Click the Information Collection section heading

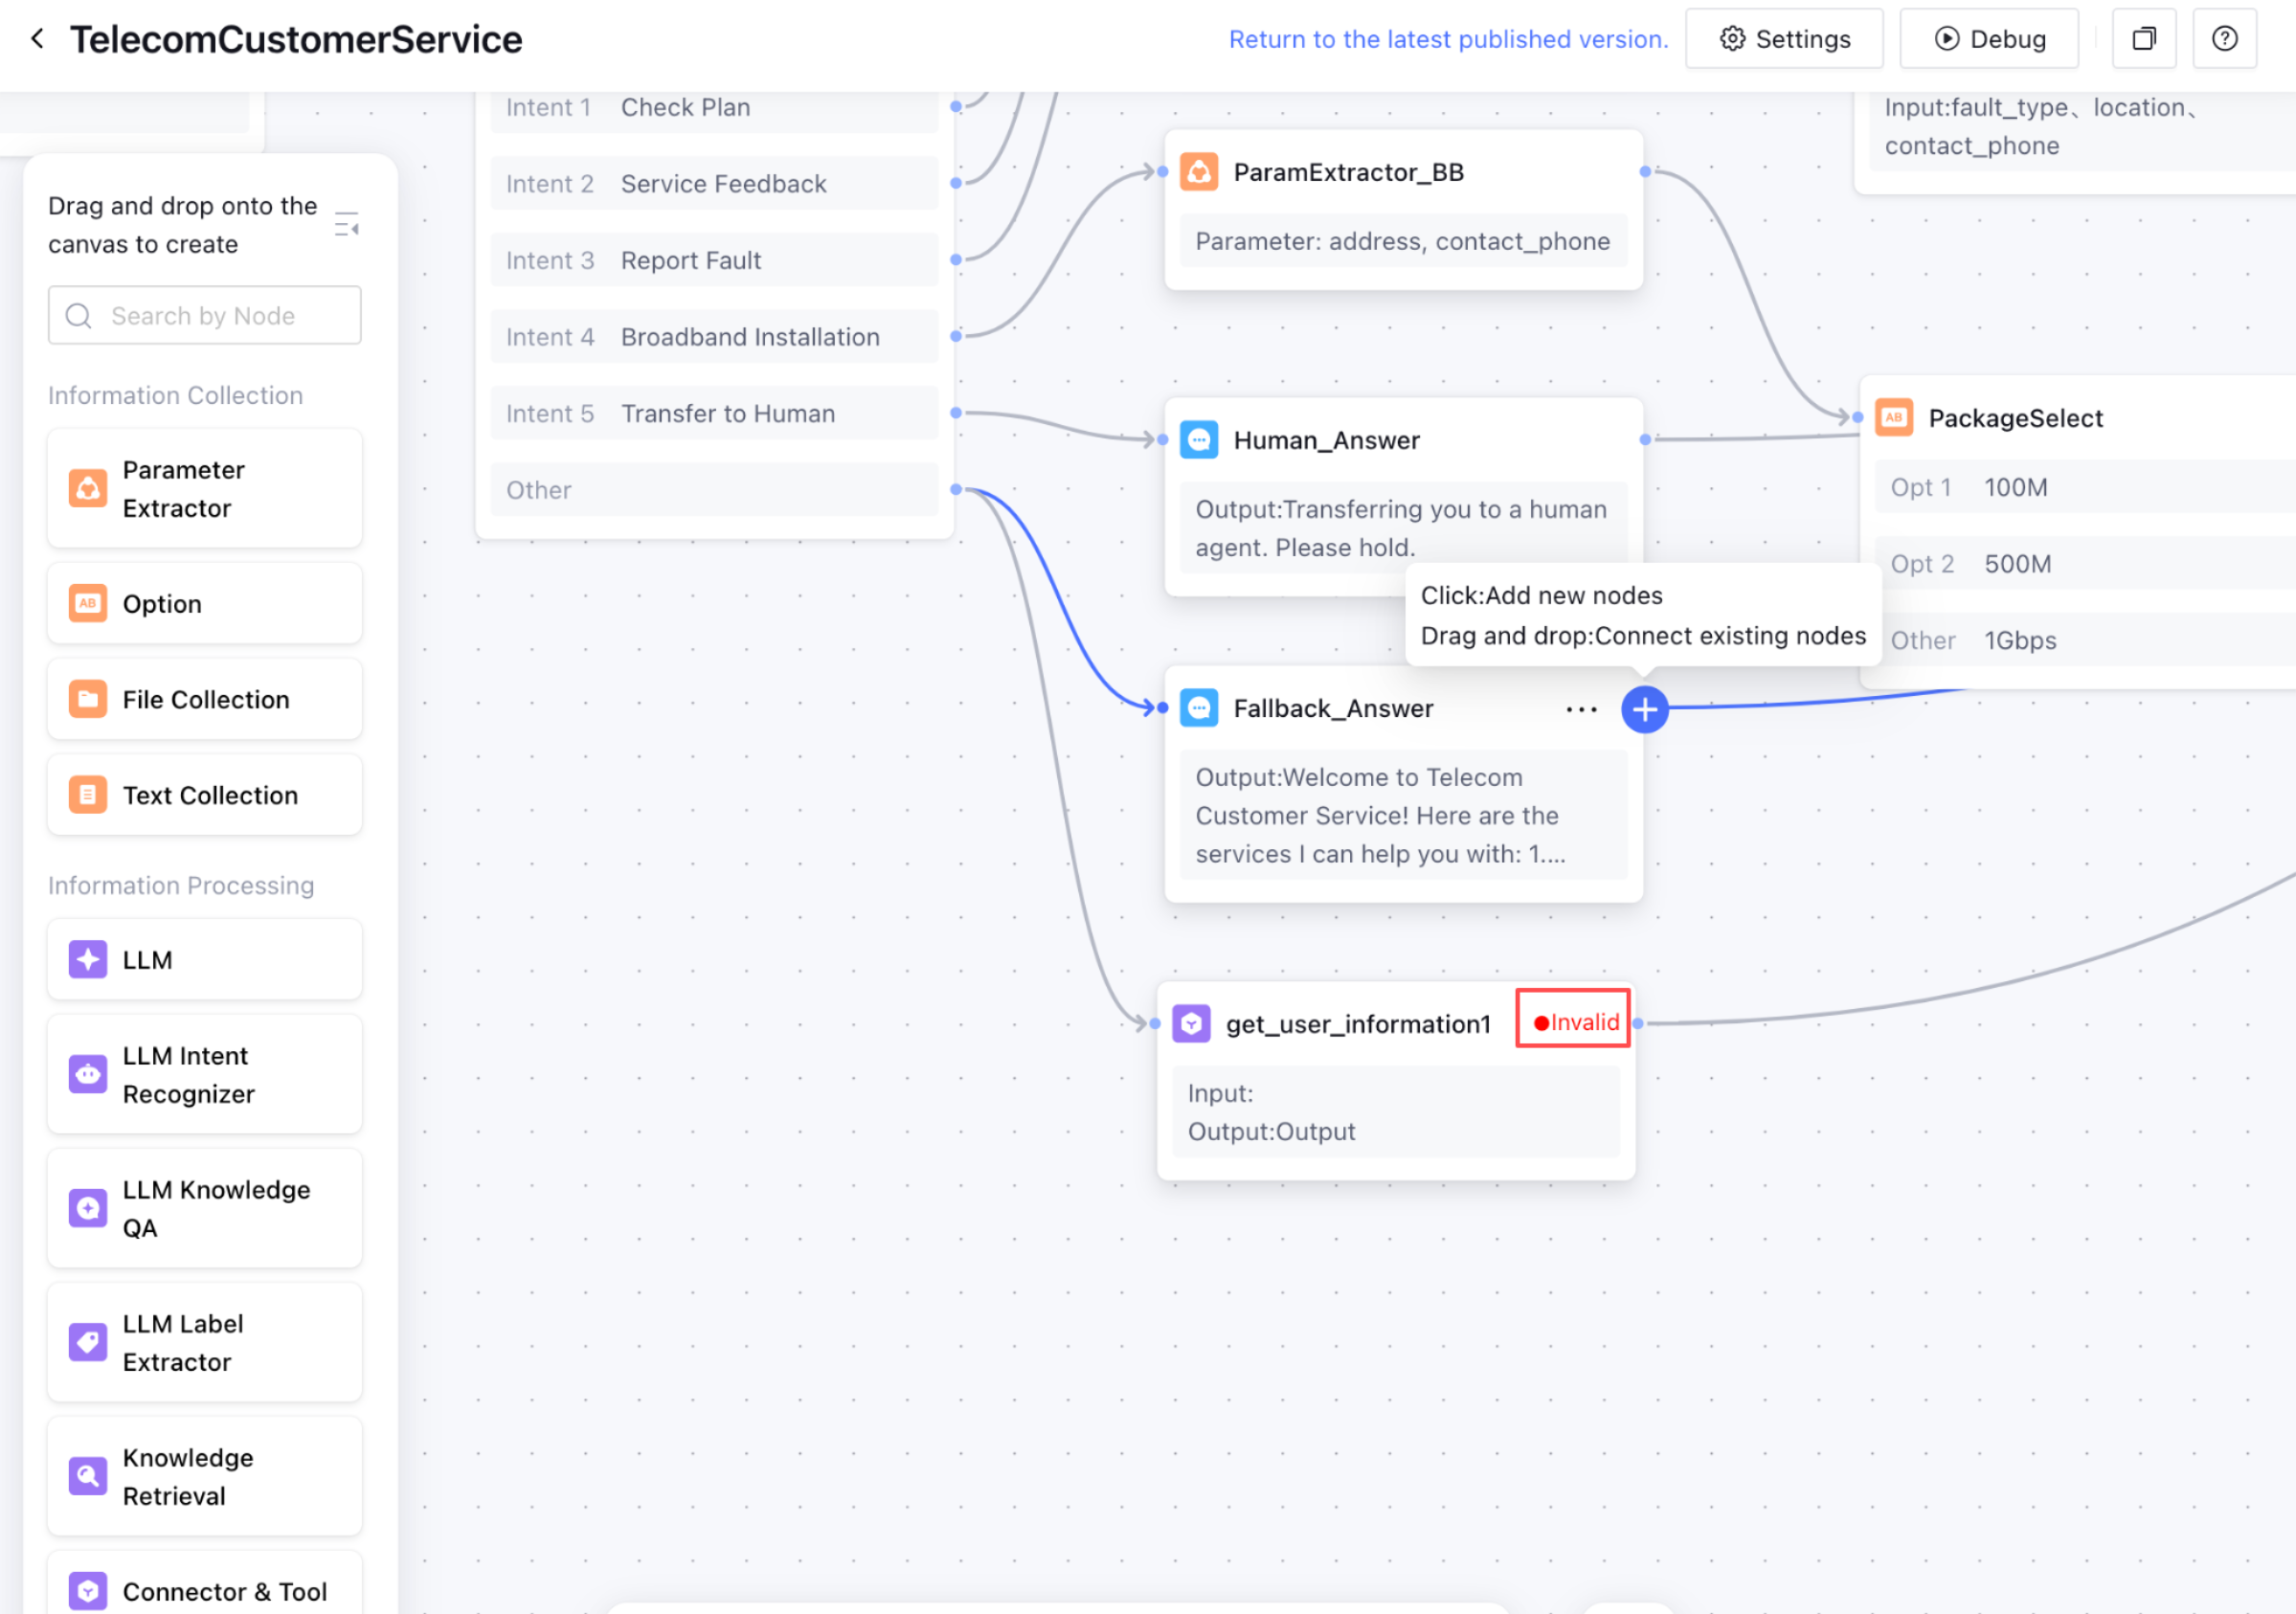pos(175,396)
